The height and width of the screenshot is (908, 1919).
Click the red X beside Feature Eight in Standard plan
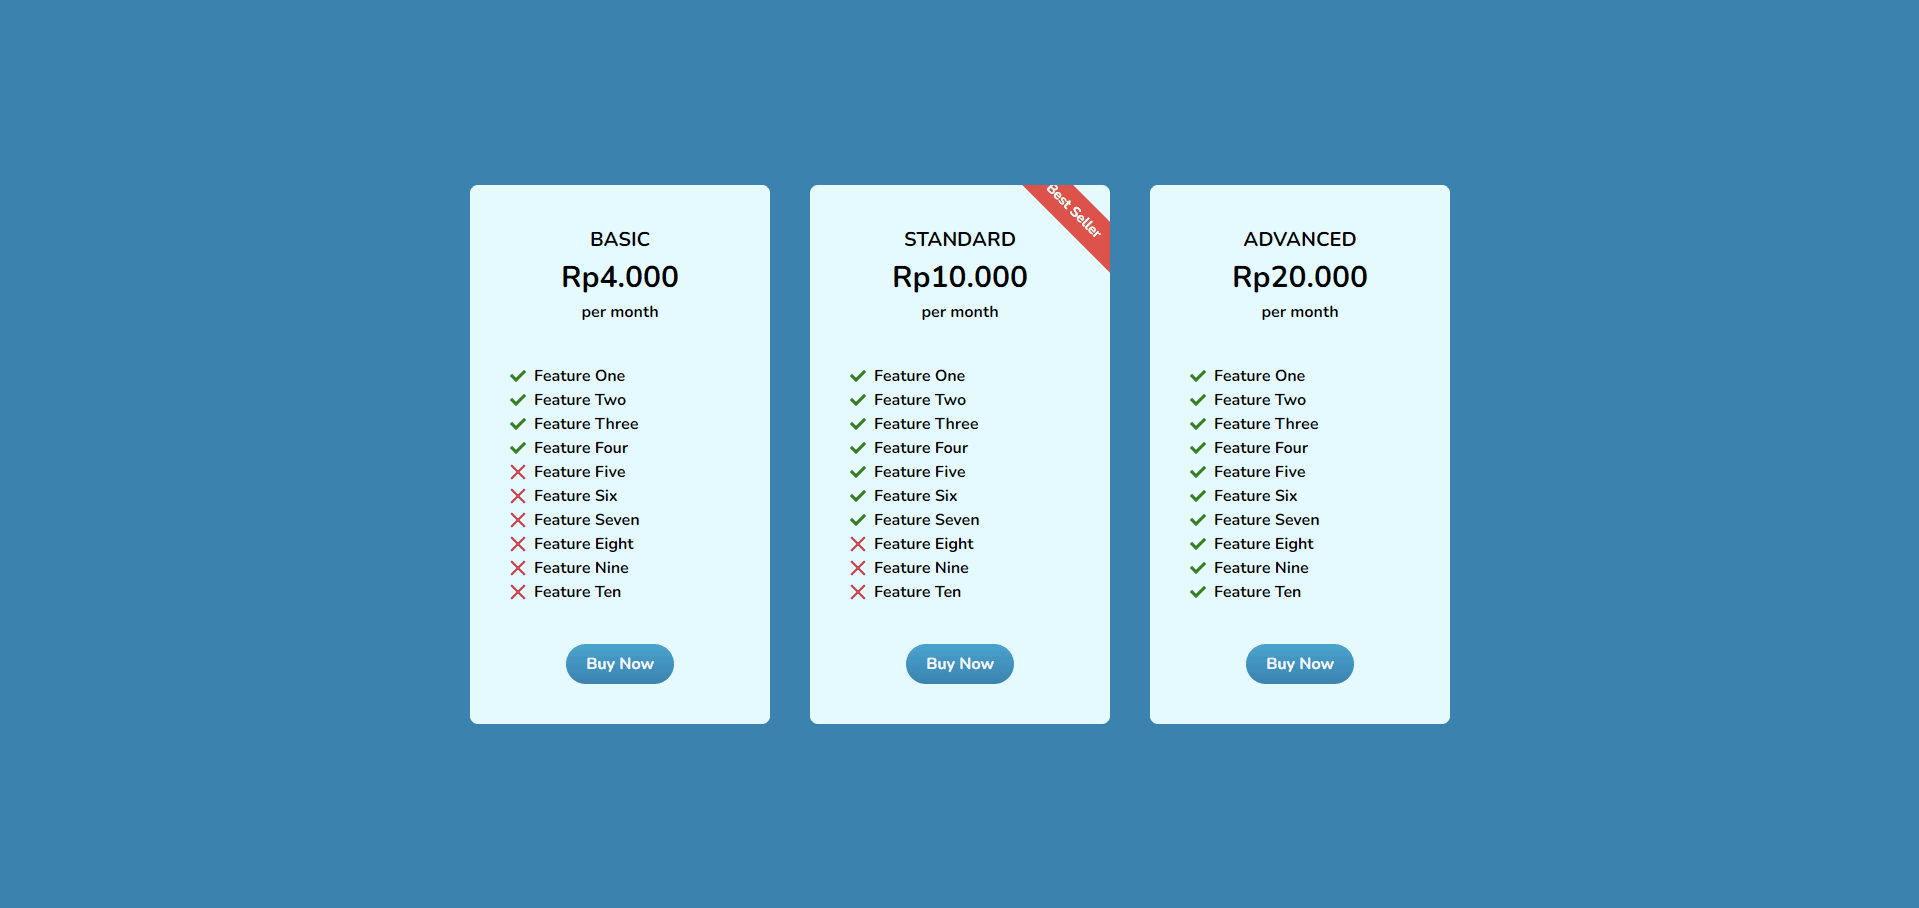click(x=858, y=543)
